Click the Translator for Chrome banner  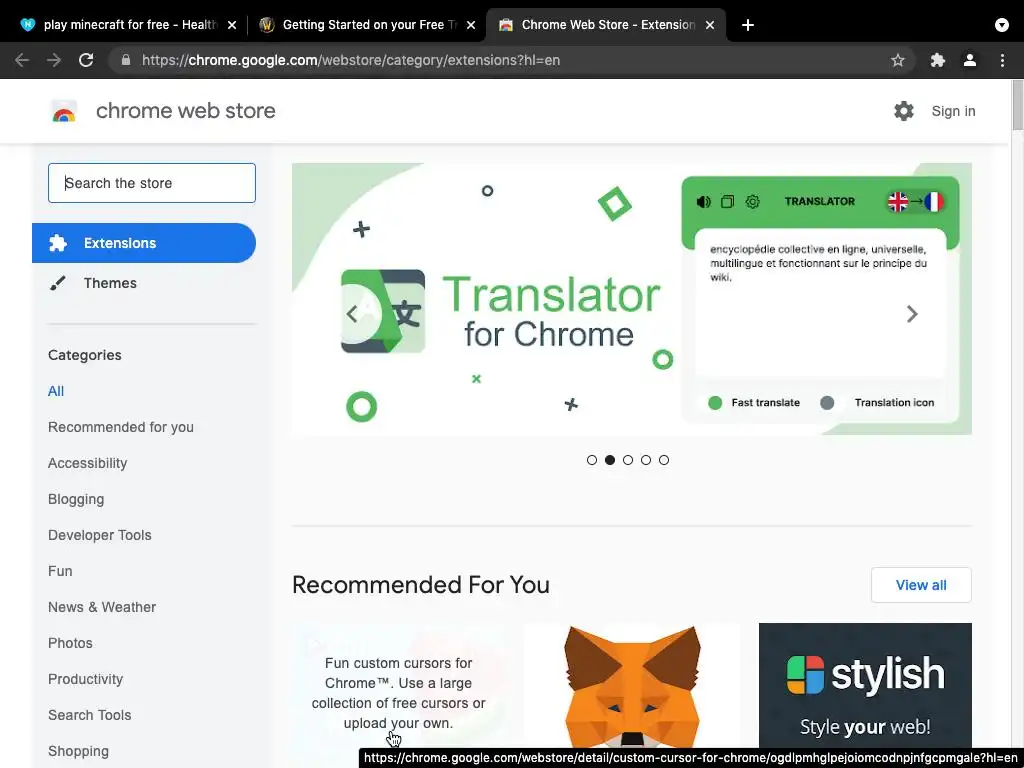tap(632, 299)
